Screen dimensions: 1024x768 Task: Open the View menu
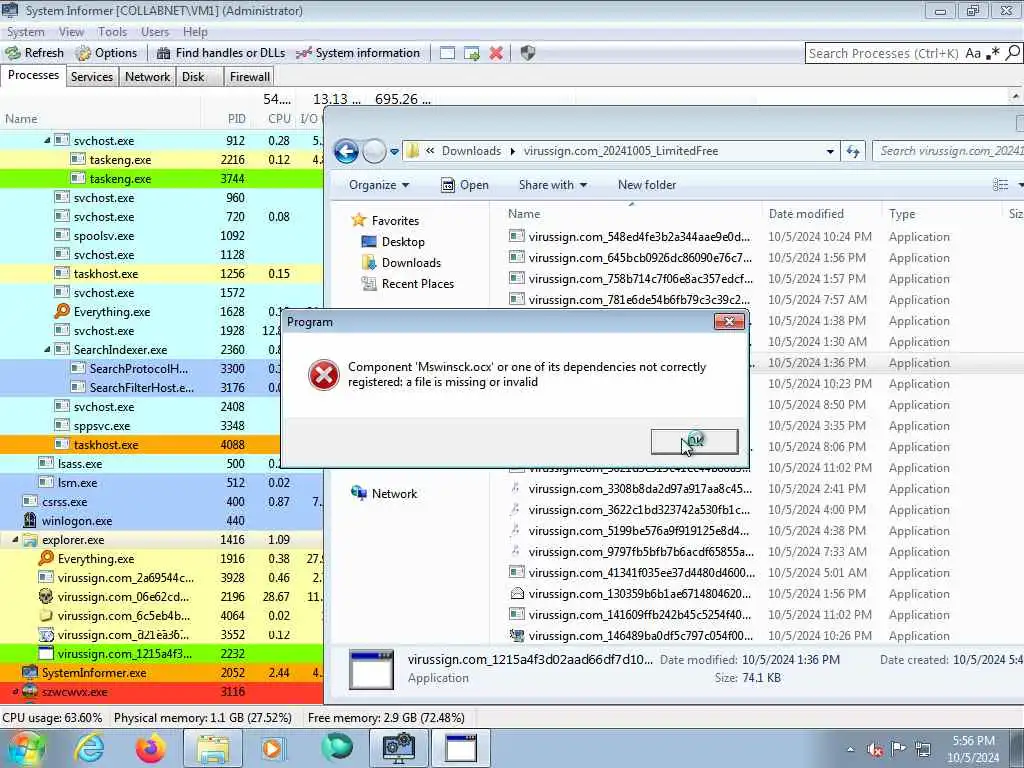pos(71,32)
